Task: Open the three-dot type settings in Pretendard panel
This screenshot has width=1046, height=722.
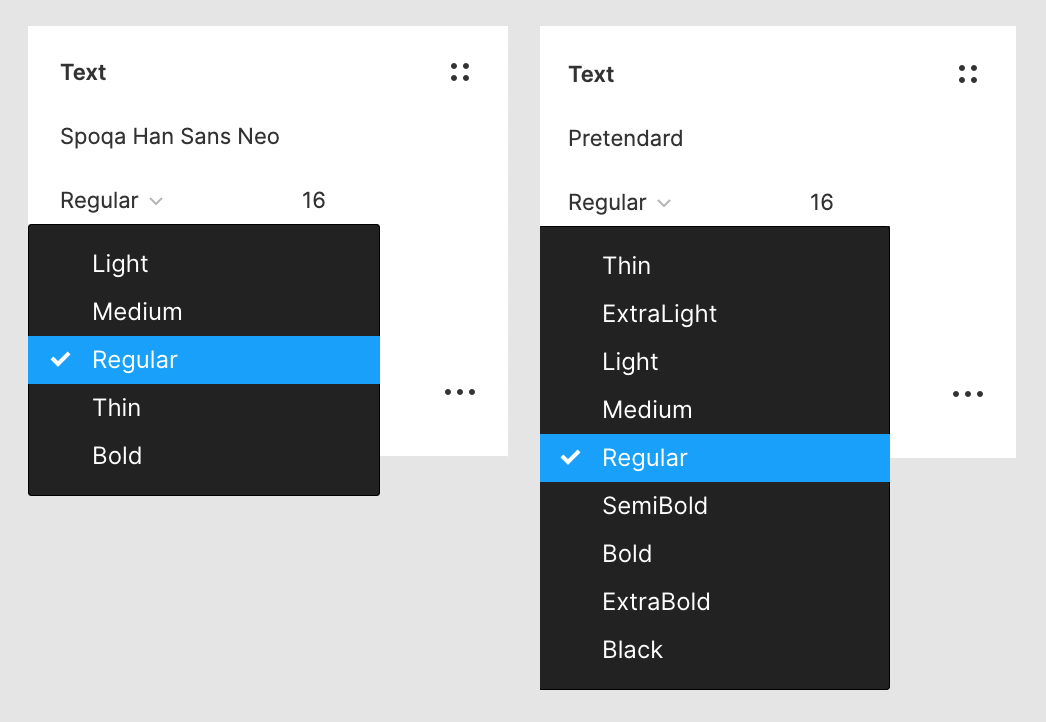Action: point(967,394)
